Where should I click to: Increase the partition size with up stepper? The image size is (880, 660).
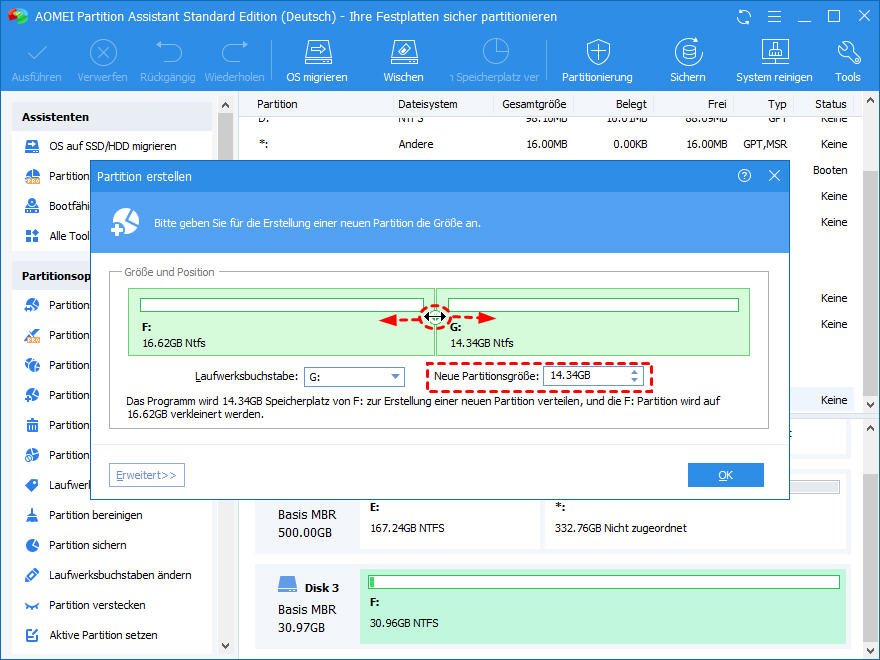click(x=634, y=372)
